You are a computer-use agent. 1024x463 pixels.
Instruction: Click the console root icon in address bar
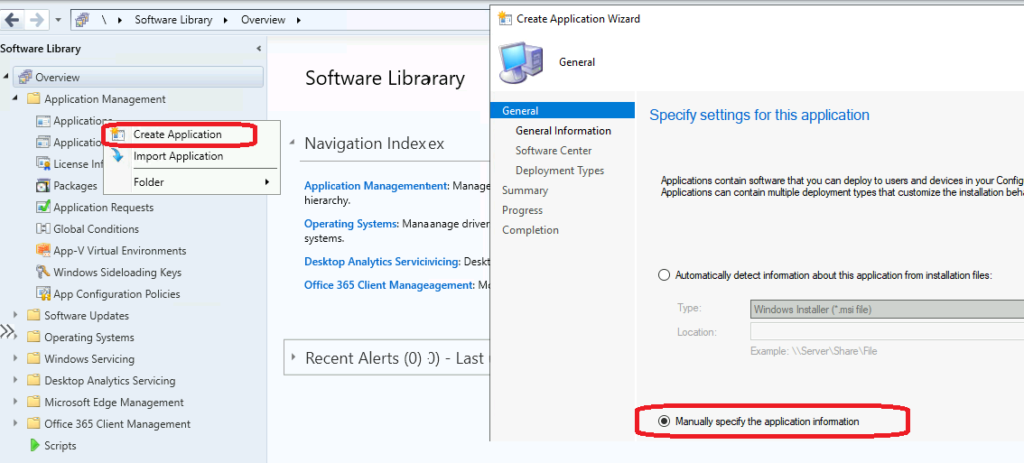point(82,20)
